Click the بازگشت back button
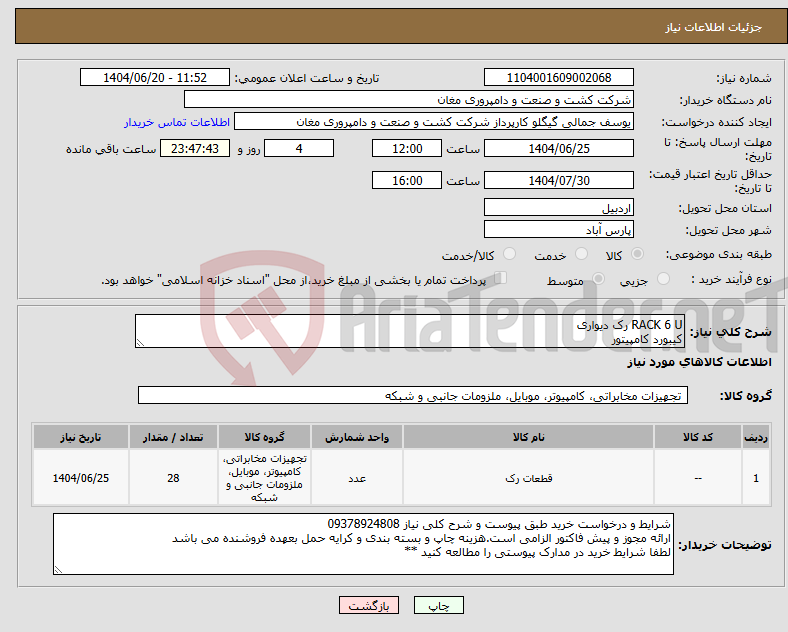The height and width of the screenshot is (632, 788). (369, 605)
